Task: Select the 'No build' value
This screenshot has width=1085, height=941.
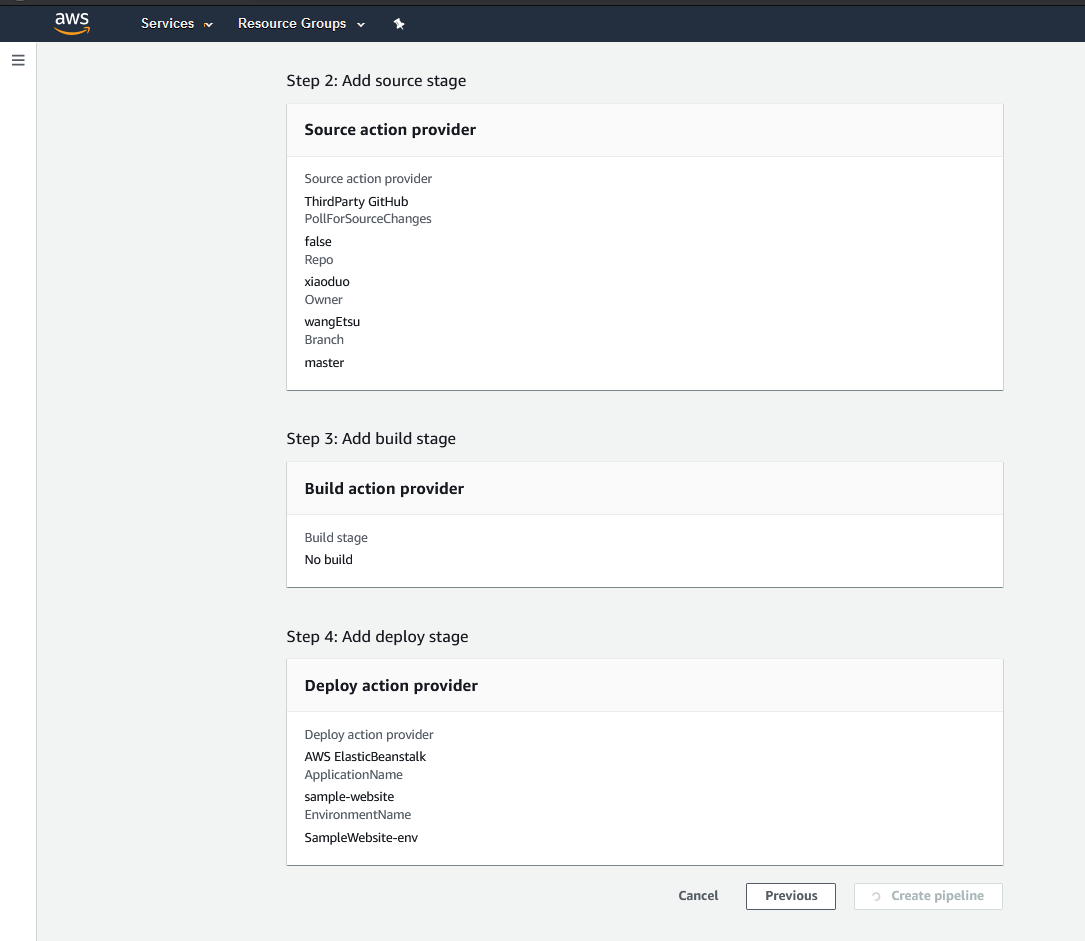Action: 329,559
